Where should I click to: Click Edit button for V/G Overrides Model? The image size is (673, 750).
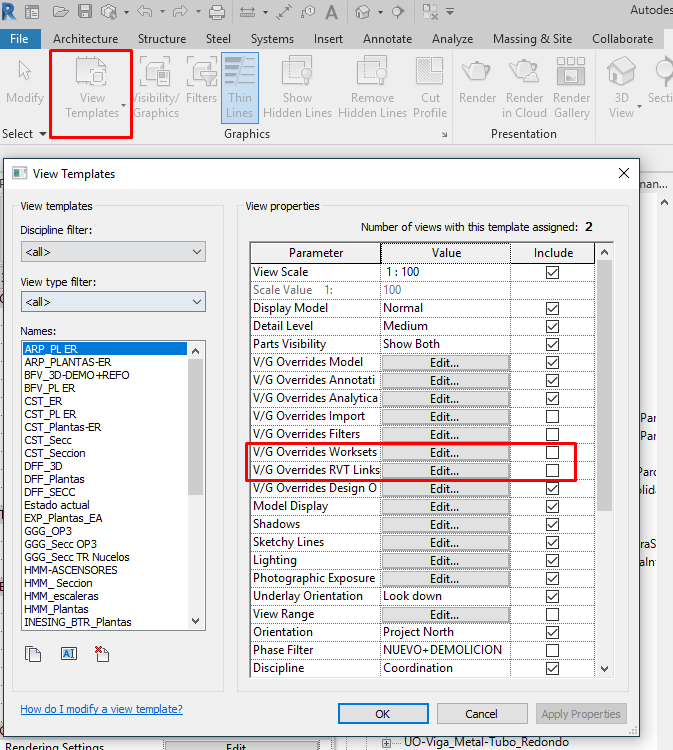445,363
